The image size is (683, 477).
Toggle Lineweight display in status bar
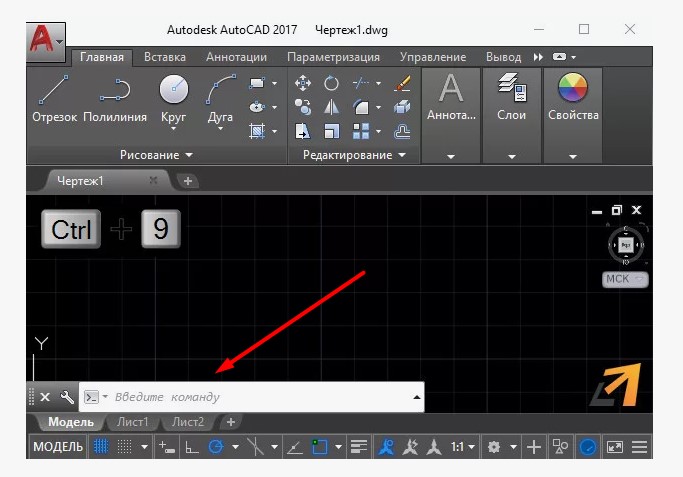point(358,447)
